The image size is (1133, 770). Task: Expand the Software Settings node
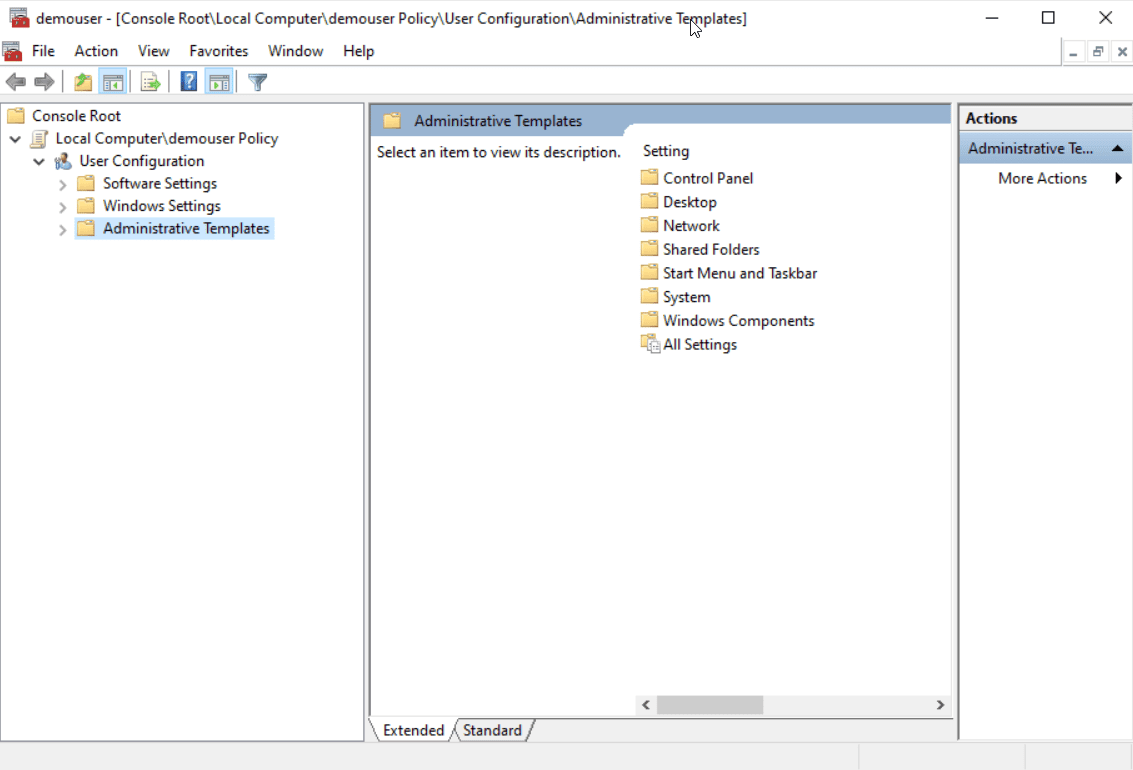(x=63, y=185)
